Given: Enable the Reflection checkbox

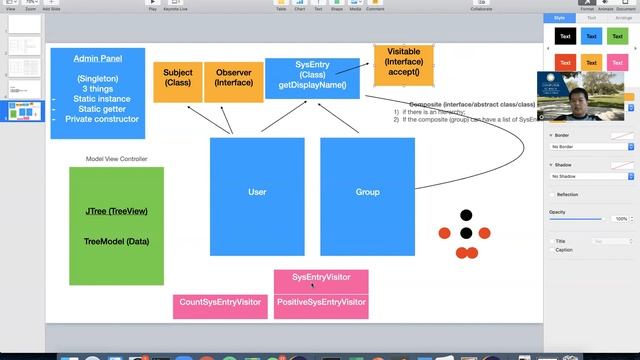Looking at the screenshot, I should pos(552,195).
